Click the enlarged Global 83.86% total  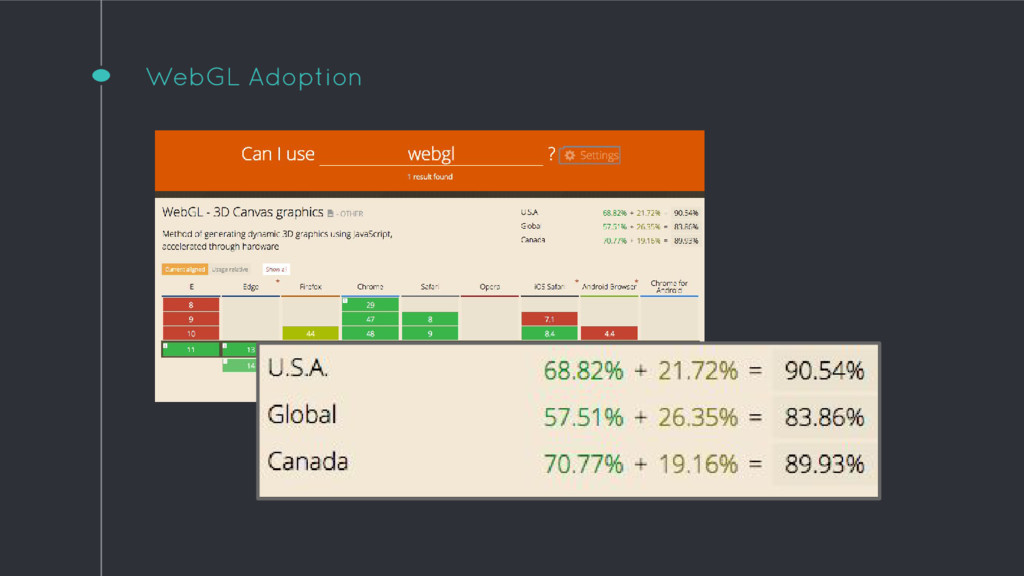(824, 416)
